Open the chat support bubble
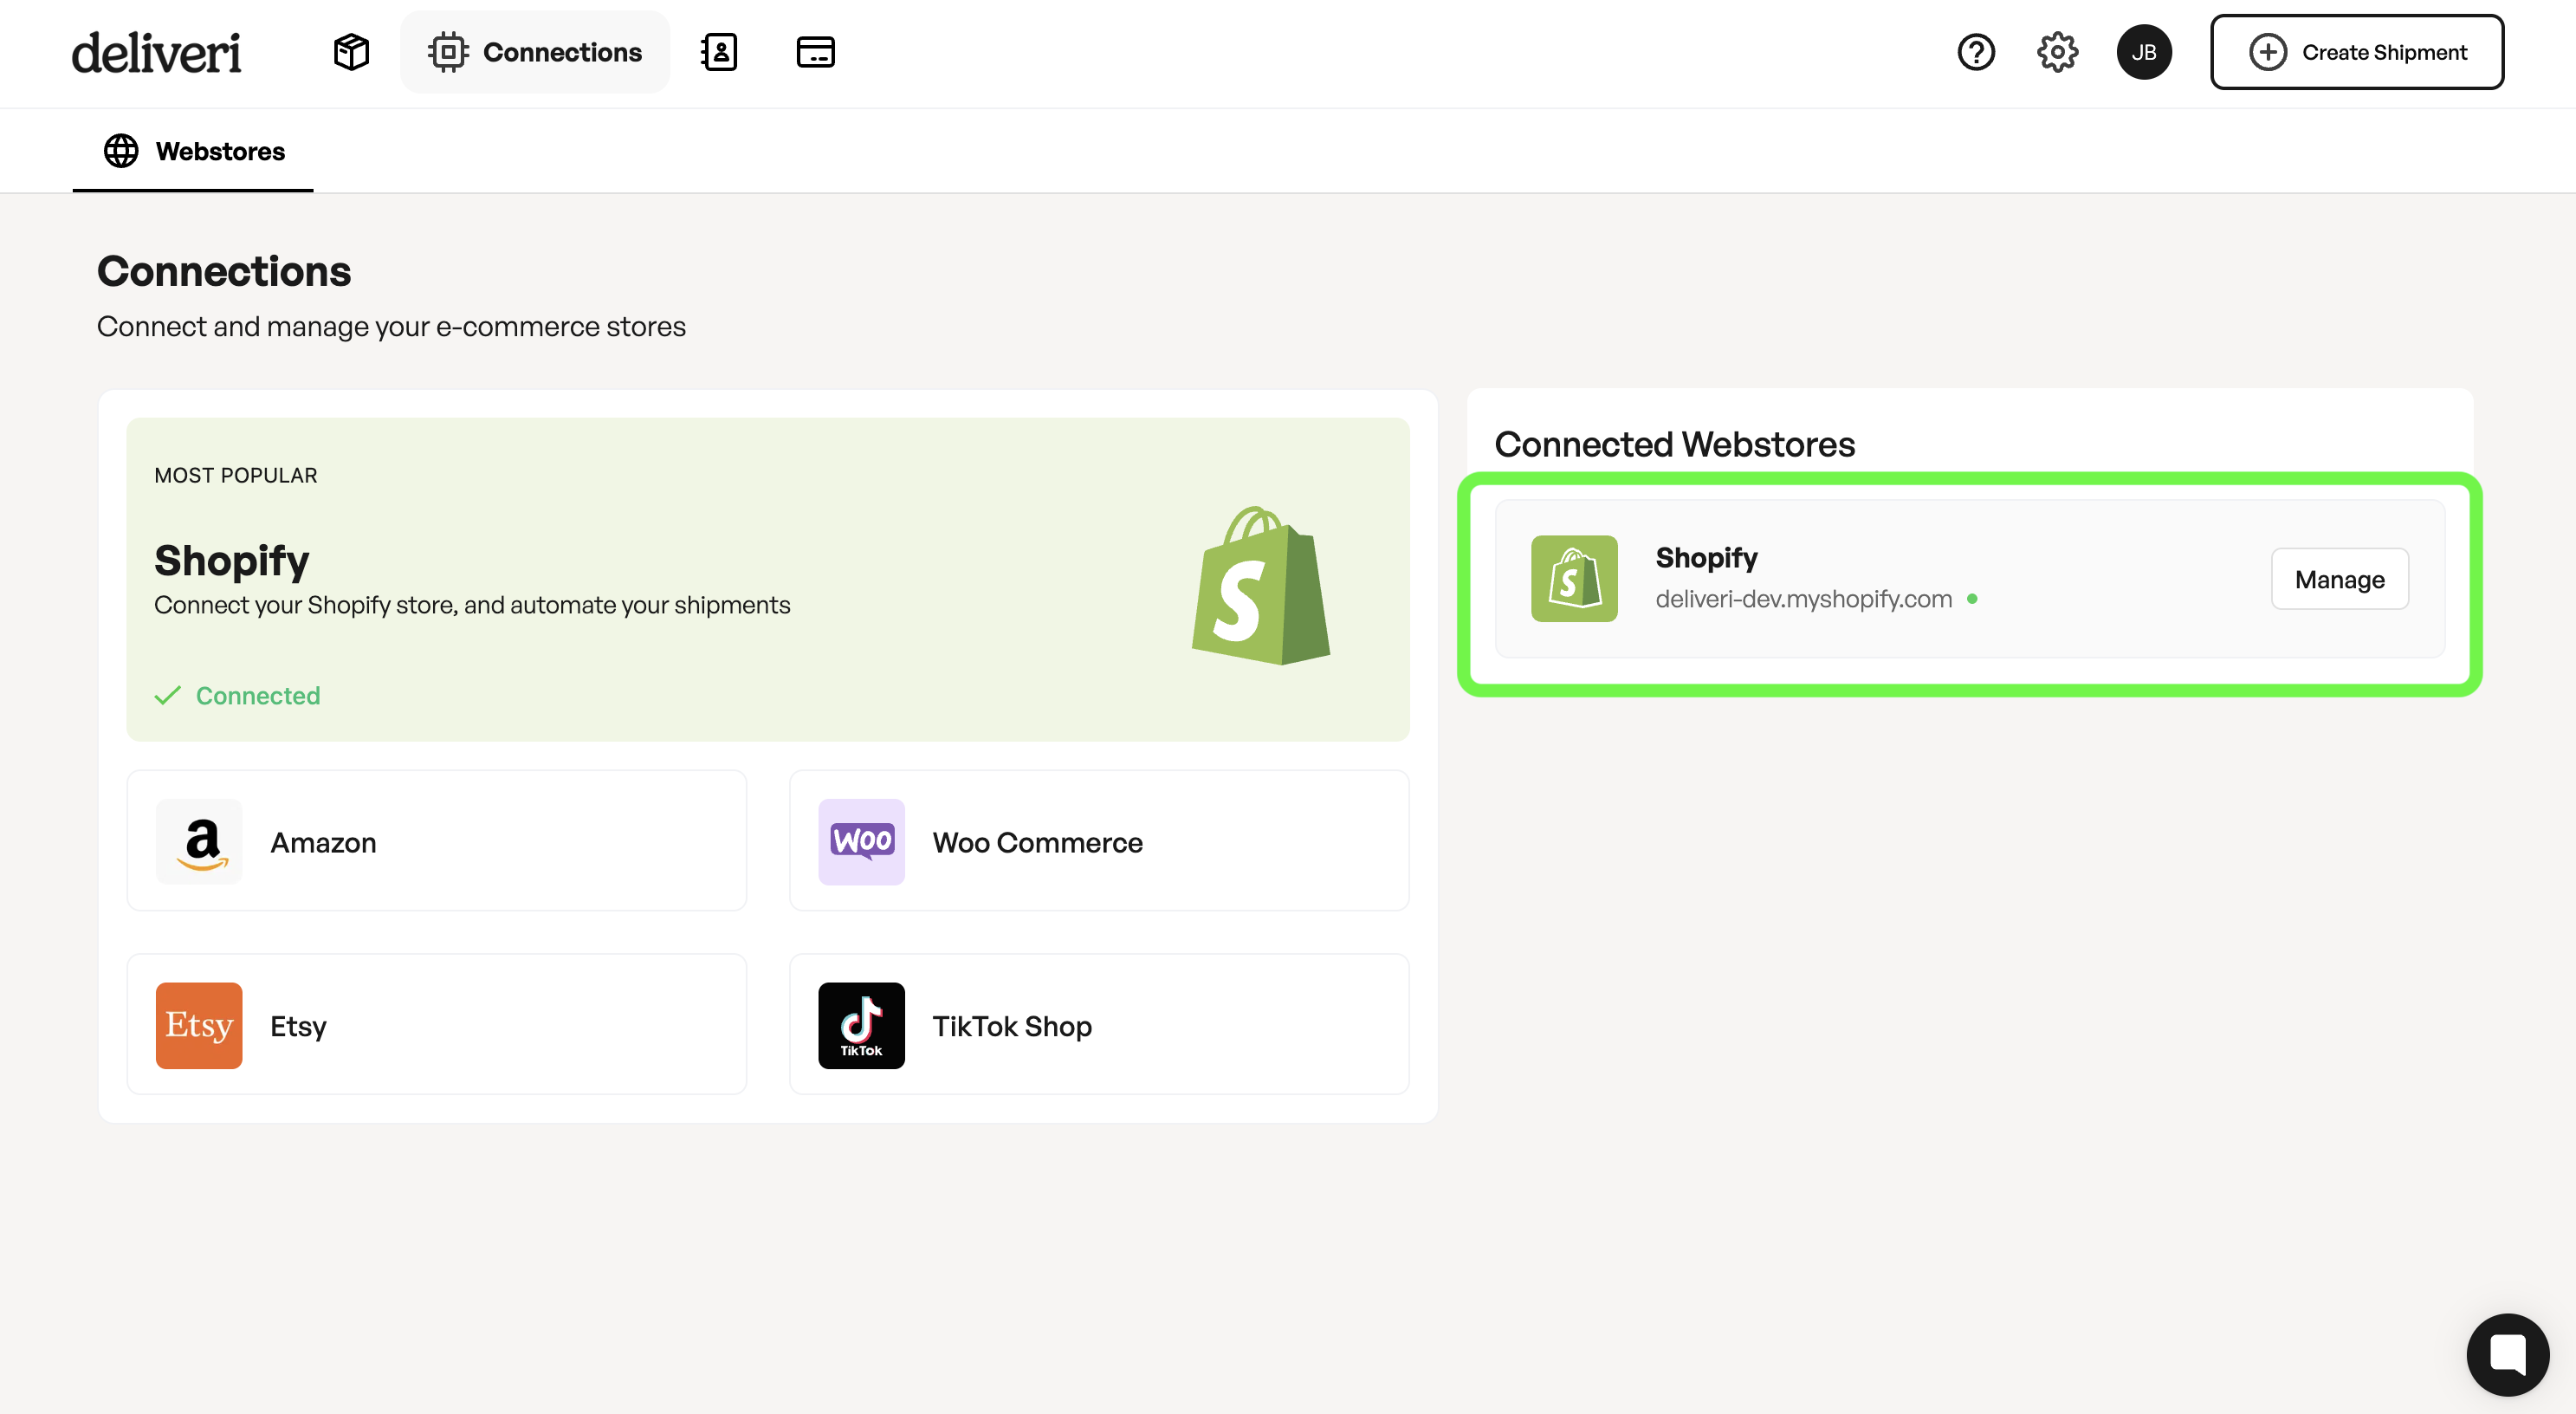2576x1414 pixels. pos(2507,1354)
